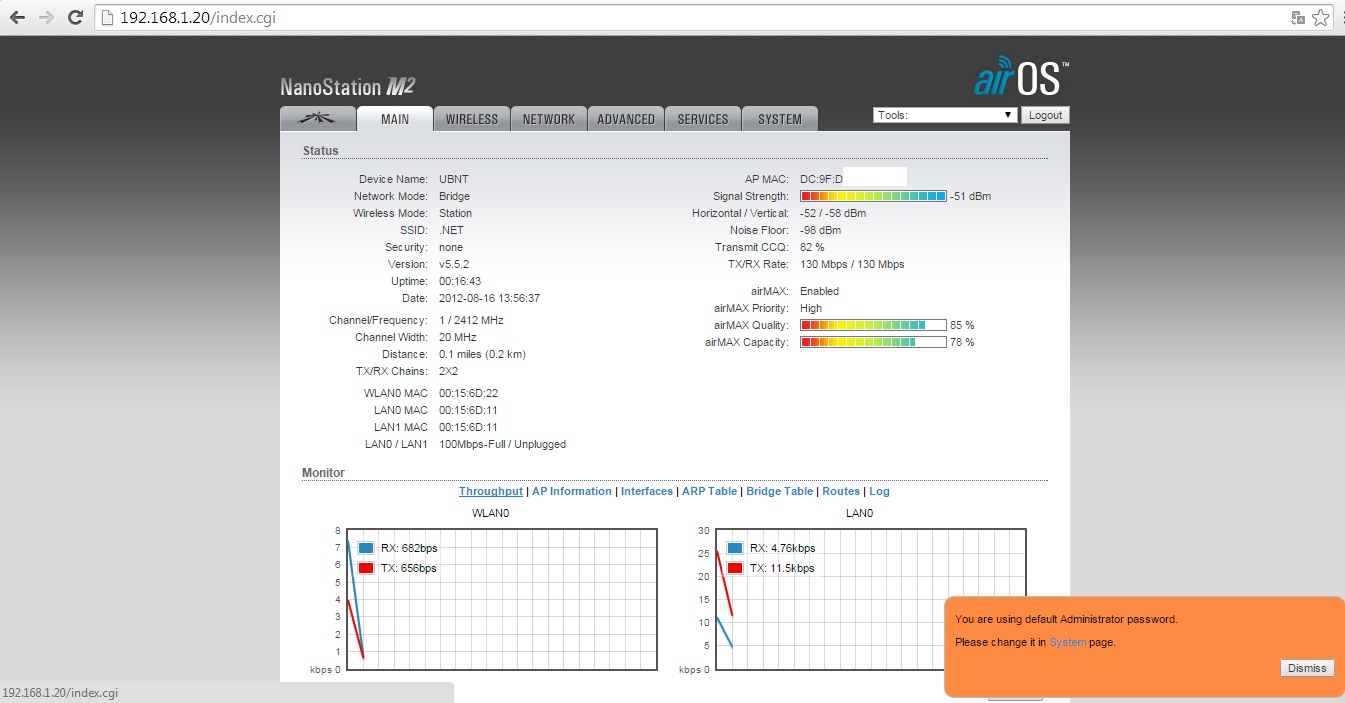Expand the Tools dropdown
The height and width of the screenshot is (703, 1345).
coord(945,115)
